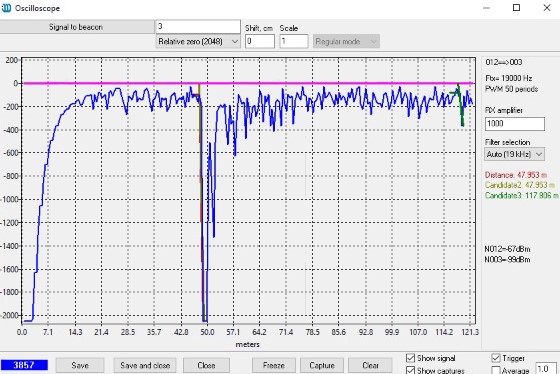Maximize the Oscilloscope window
560x374 pixels.
[x=516, y=8]
